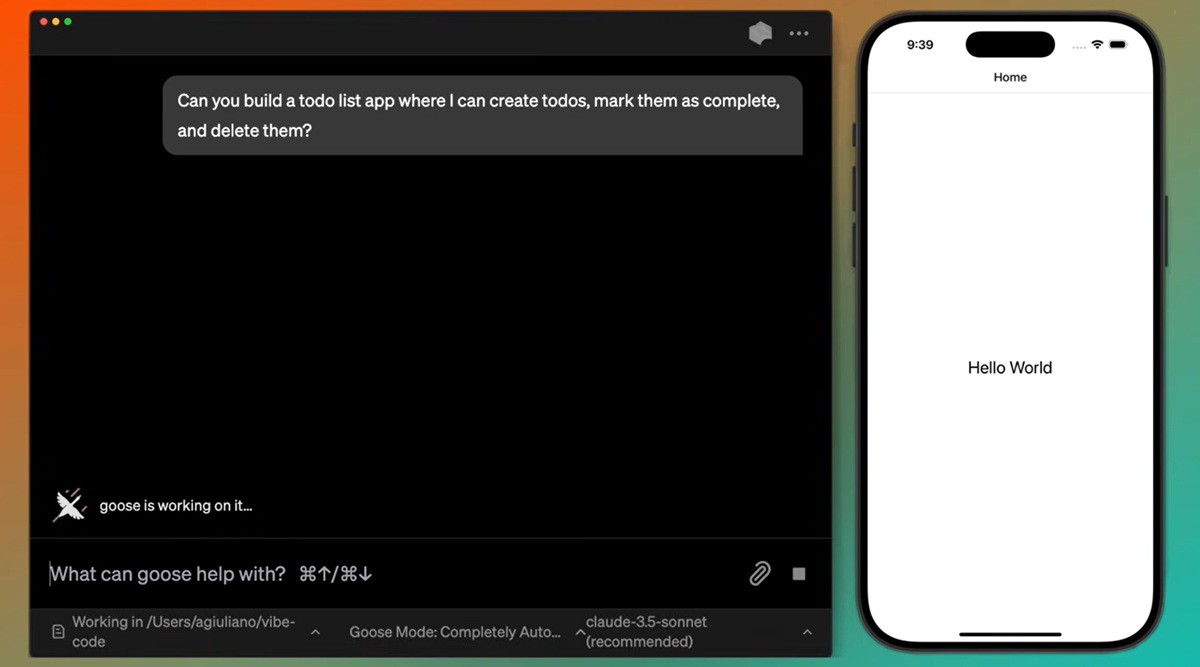
Task: Open the three-dots more options menu
Action: (x=799, y=33)
